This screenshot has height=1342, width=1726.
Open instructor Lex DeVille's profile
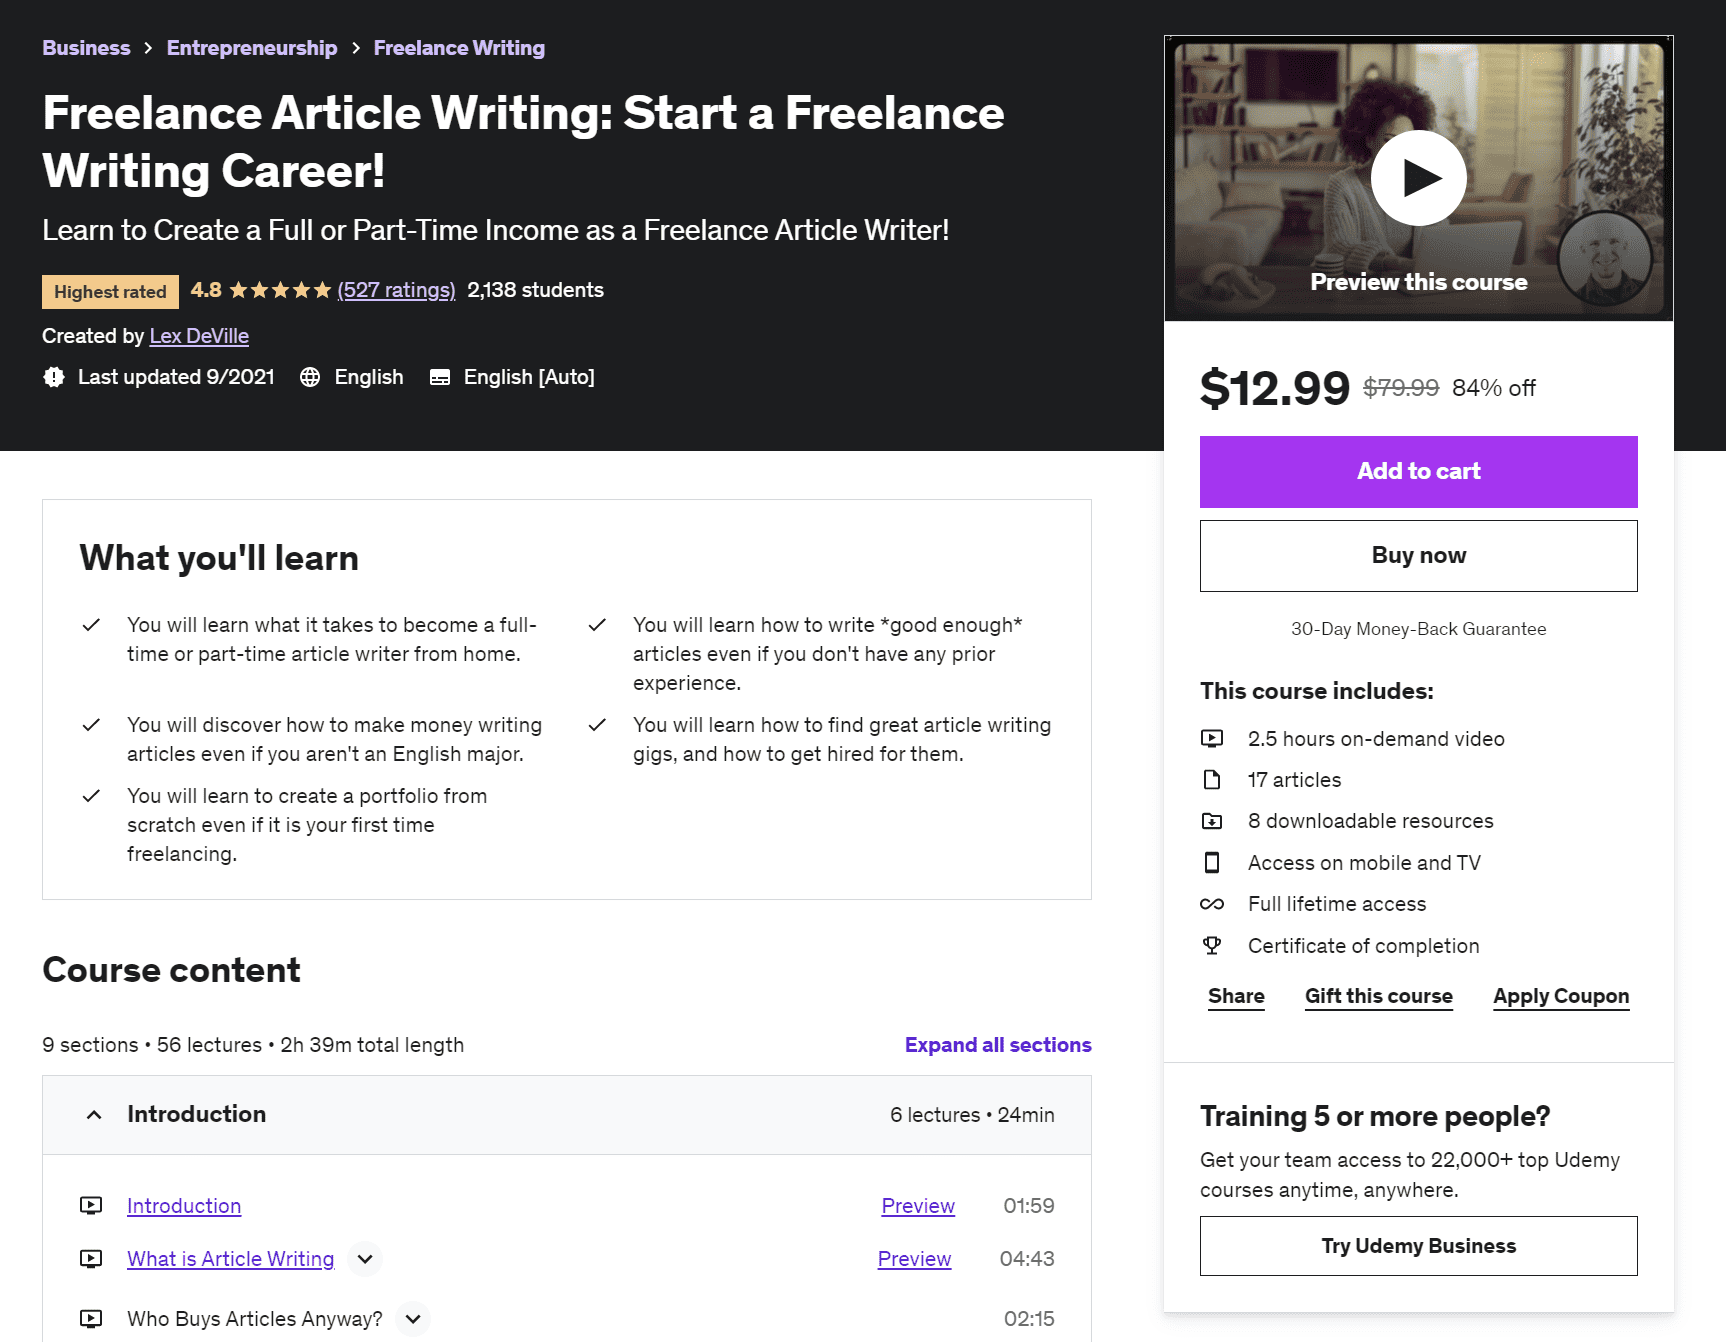click(199, 336)
